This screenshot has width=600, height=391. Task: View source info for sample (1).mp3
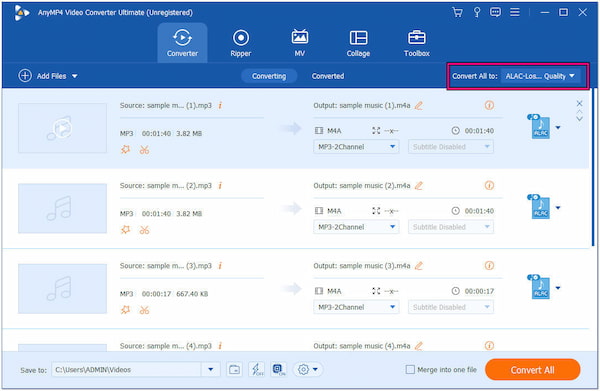(220, 105)
